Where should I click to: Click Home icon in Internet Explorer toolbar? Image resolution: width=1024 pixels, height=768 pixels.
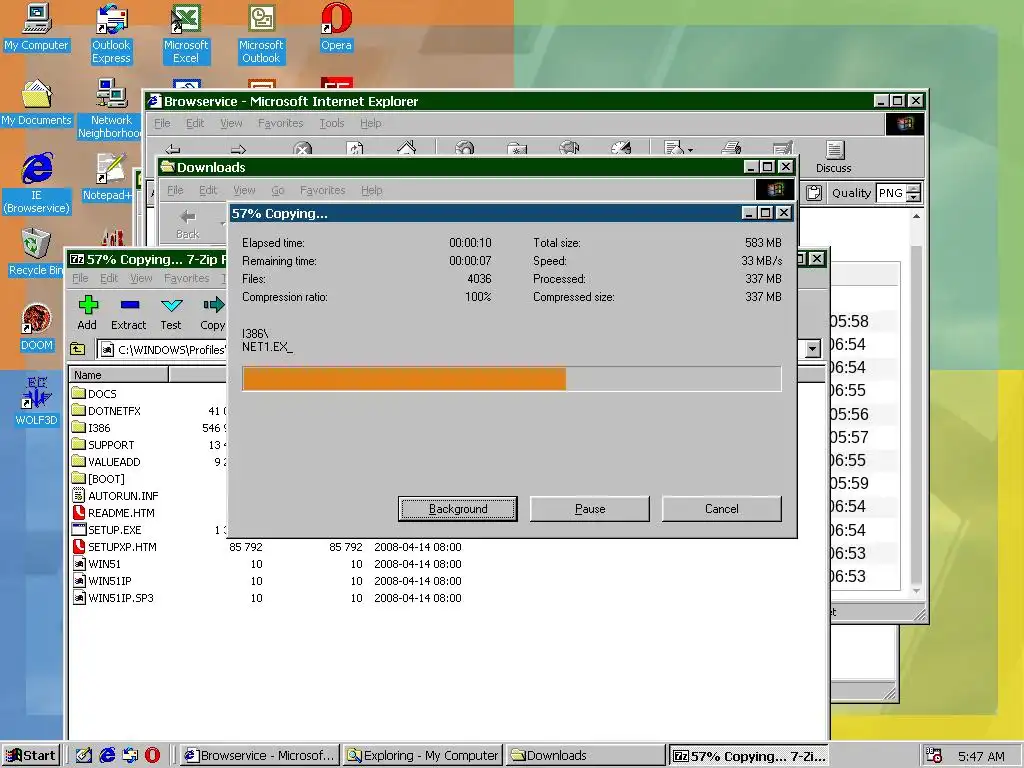(406, 148)
